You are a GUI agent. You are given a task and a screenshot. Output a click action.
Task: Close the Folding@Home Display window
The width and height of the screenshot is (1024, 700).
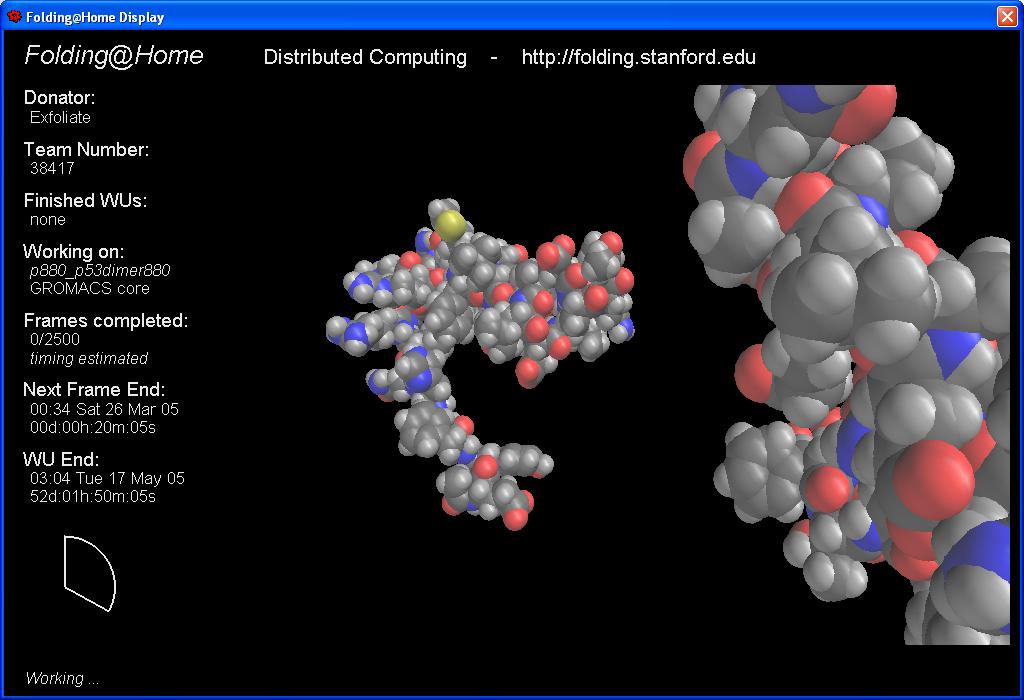coord(1006,16)
